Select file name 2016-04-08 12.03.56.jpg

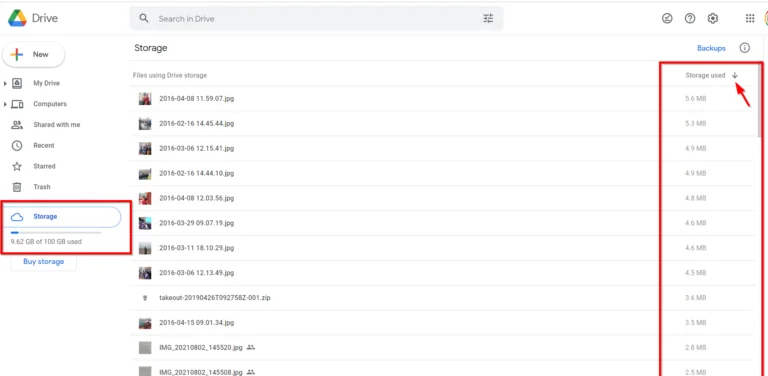[x=196, y=198]
